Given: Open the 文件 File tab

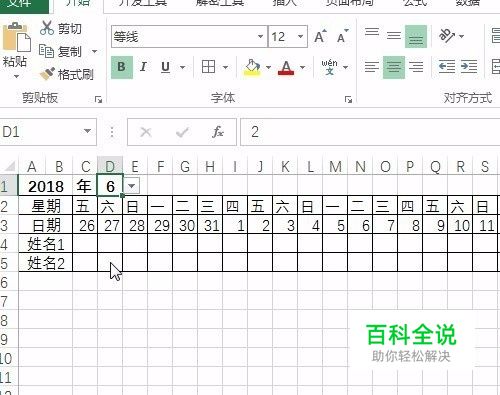Looking at the screenshot, I should coord(24,4).
